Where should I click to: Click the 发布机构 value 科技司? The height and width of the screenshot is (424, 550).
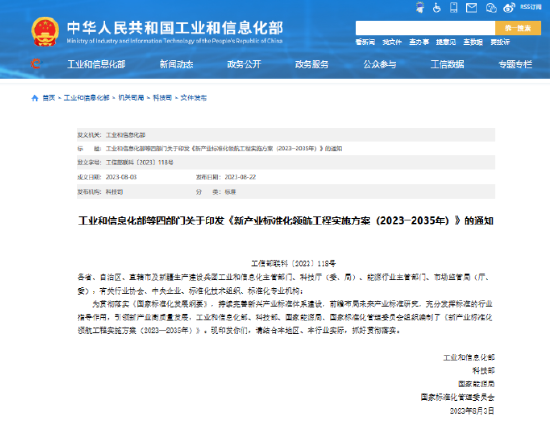(x=114, y=192)
